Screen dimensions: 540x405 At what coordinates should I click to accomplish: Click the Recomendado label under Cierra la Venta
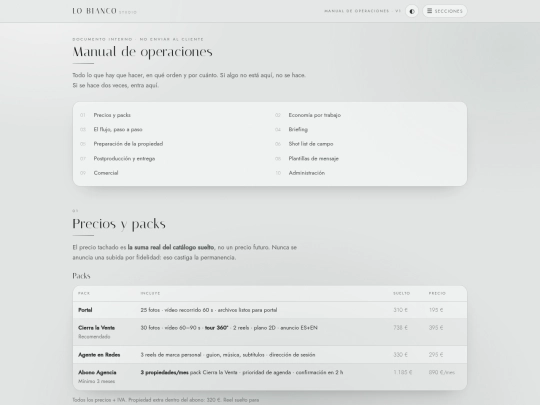click(x=94, y=336)
